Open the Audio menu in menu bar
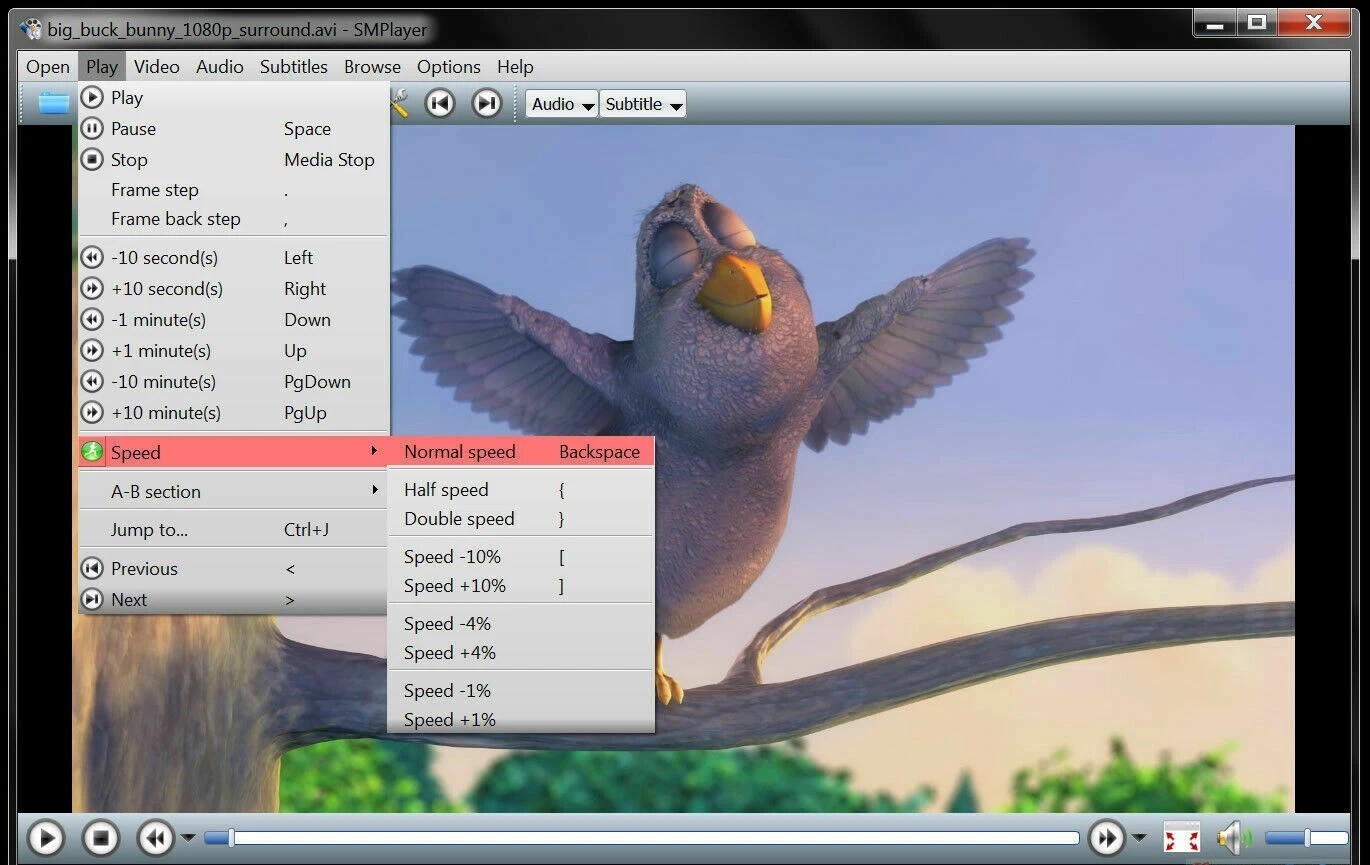The height and width of the screenshot is (865, 1370). (220, 67)
